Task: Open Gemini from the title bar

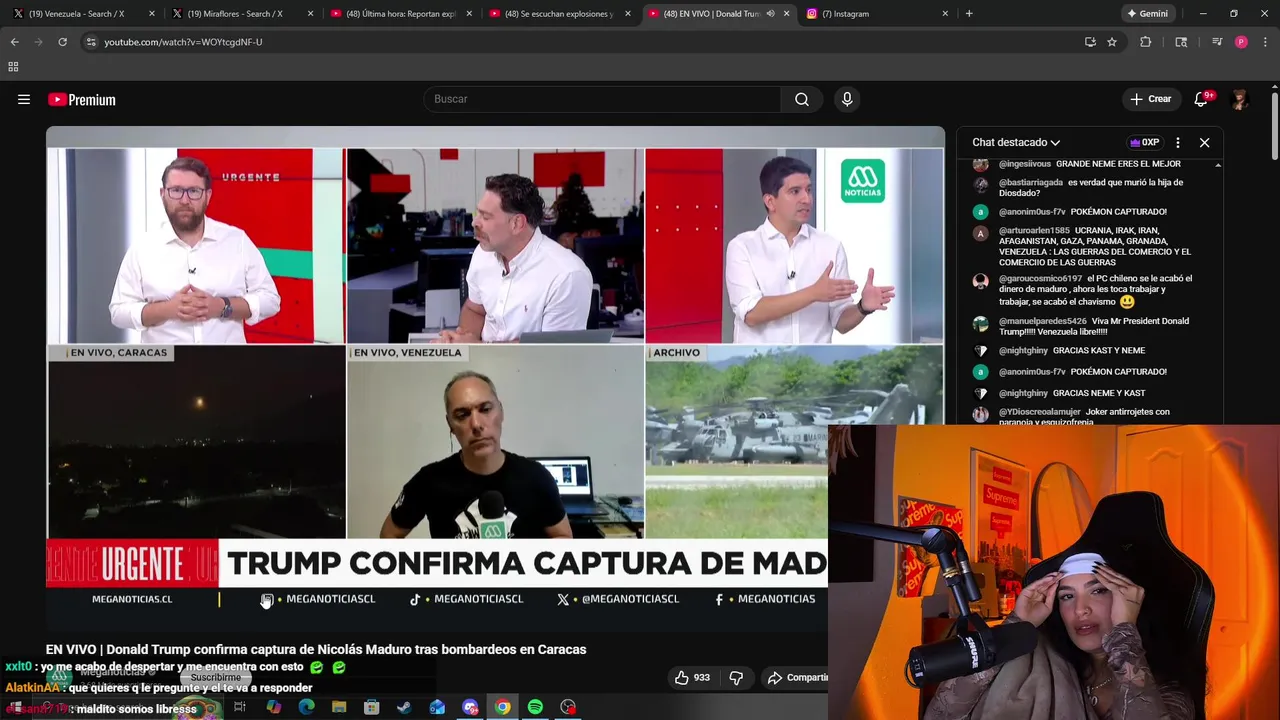Action: point(1147,14)
